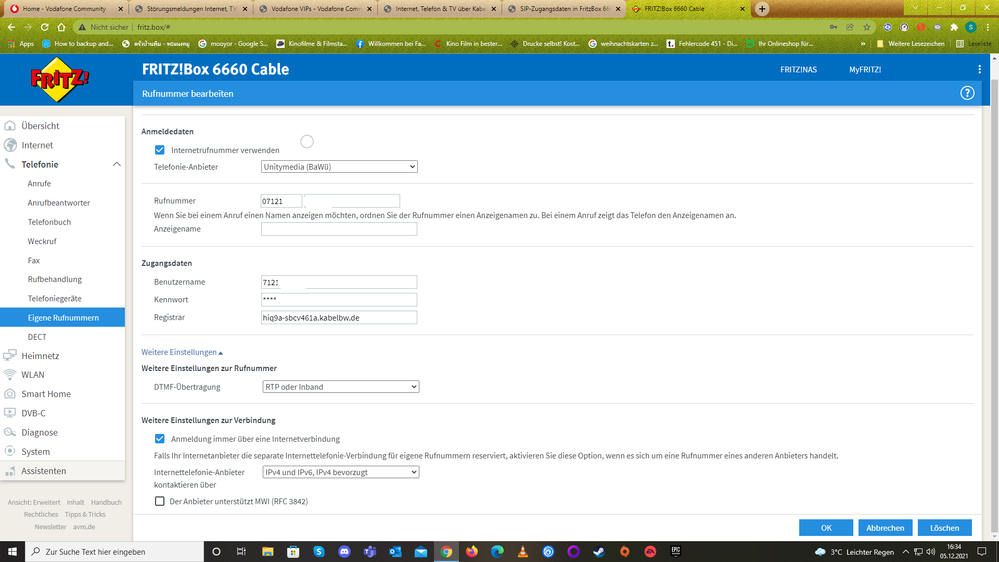The image size is (999, 562).
Task: Open Assistenten in the sidebar
Action: tap(43, 471)
